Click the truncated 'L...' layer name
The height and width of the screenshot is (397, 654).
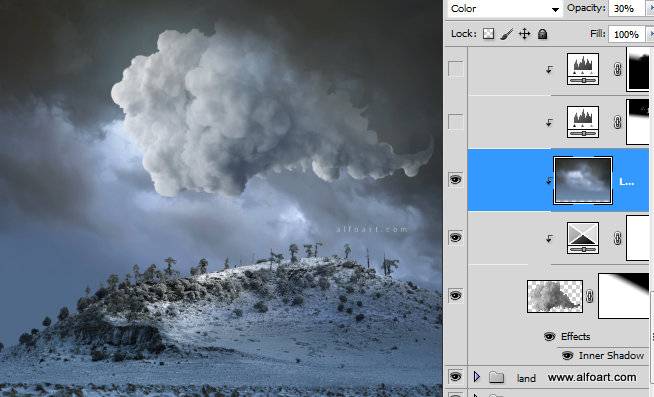click(x=626, y=181)
